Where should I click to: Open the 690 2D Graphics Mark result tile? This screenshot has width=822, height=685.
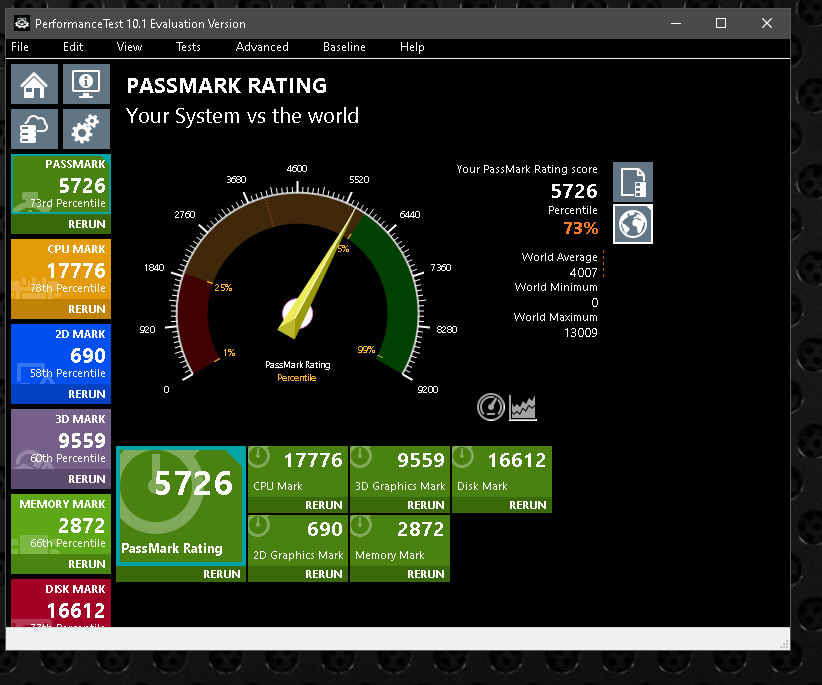[297, 541]
